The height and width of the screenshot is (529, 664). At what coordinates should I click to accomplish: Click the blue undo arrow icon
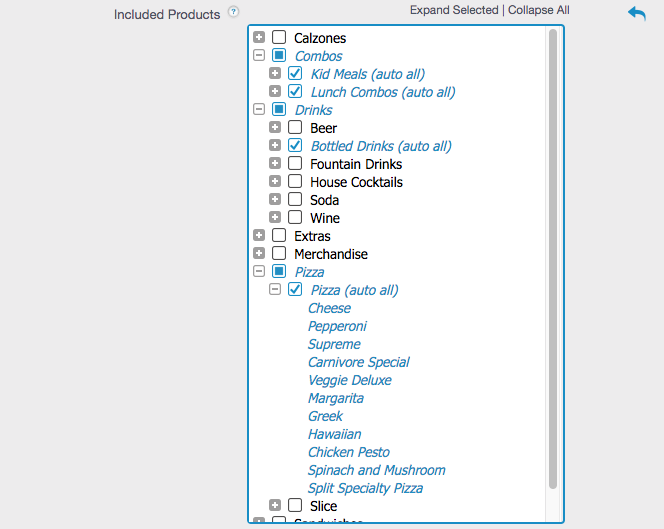coord(637,13)
